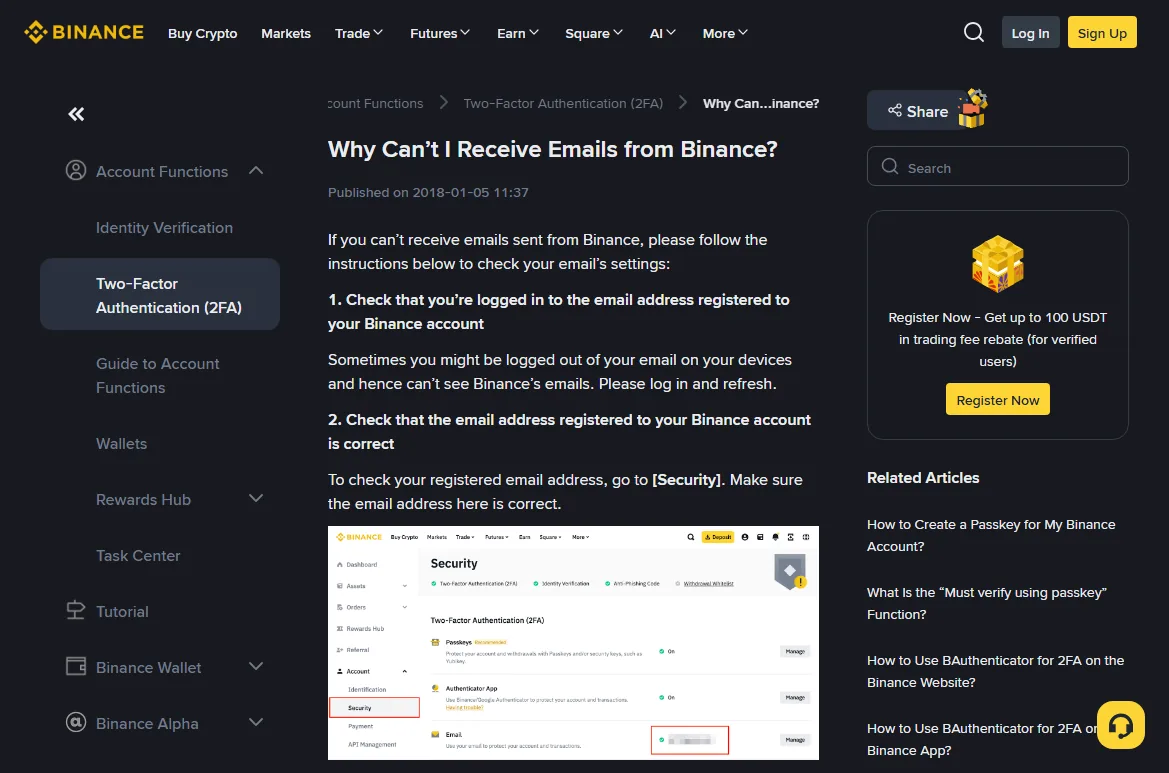Open Rewards Hub sidebar item
1169x773 pixels.
coord(143,499)
